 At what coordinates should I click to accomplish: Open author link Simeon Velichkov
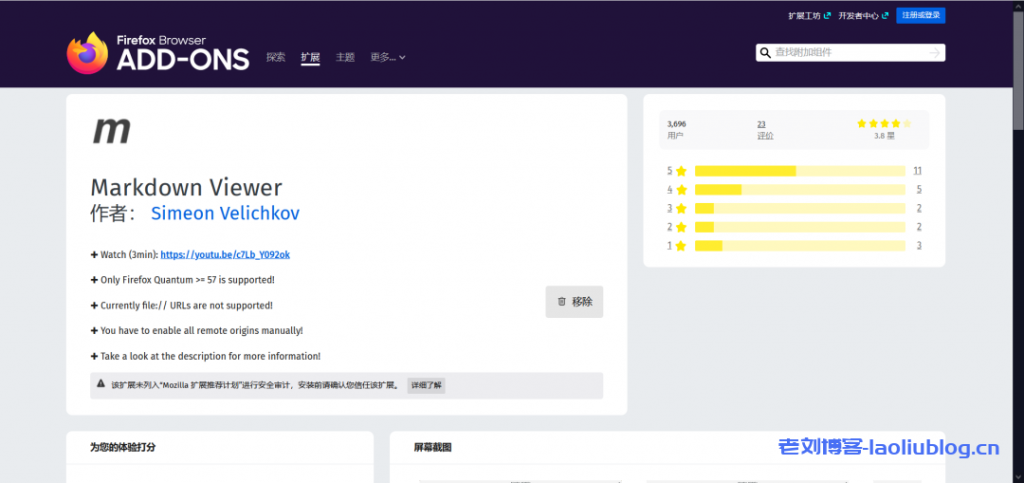tap(224, 213)
